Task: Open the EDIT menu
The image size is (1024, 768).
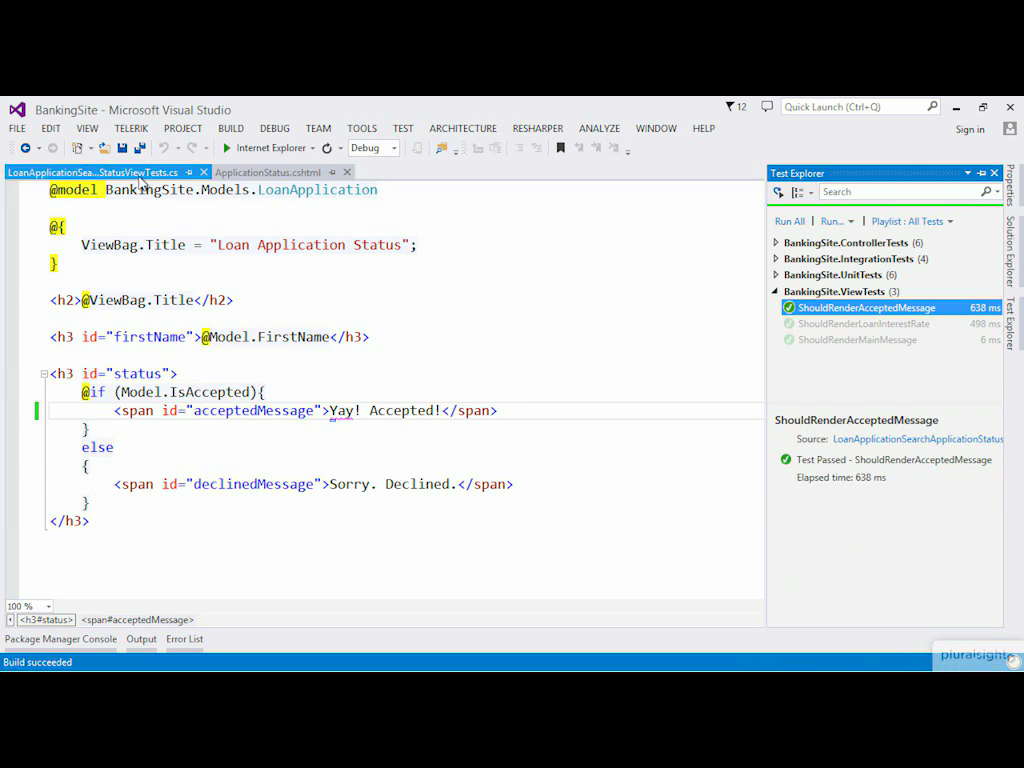Action: 51,129
